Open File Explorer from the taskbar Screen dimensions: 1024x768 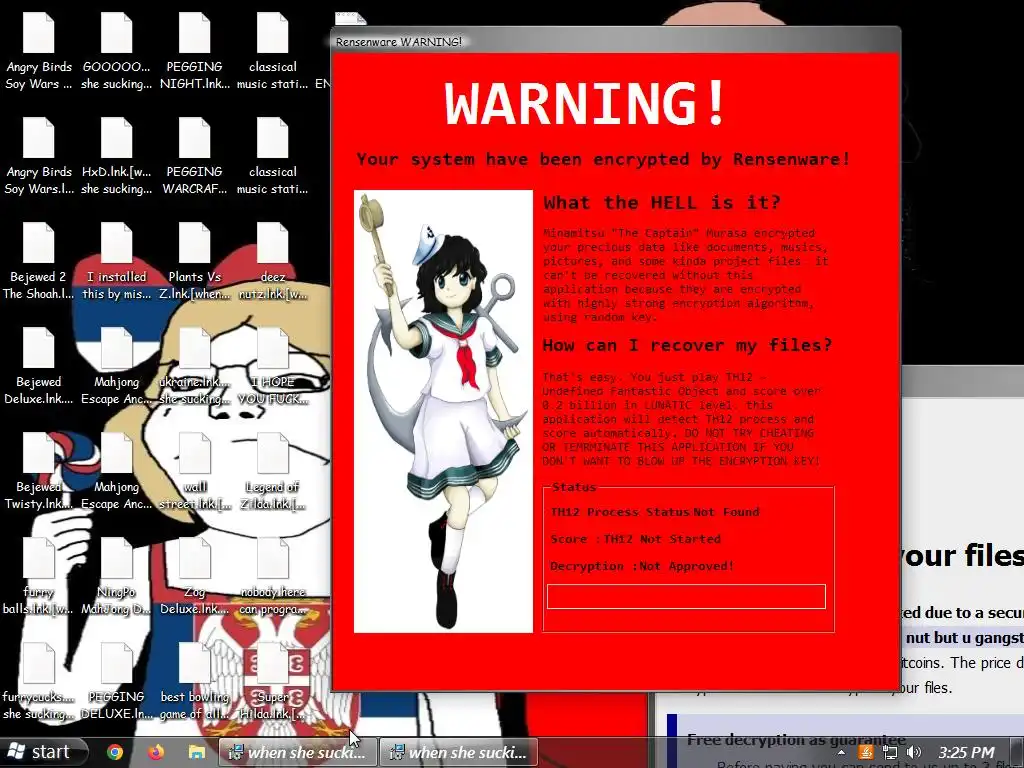[197, 752]
